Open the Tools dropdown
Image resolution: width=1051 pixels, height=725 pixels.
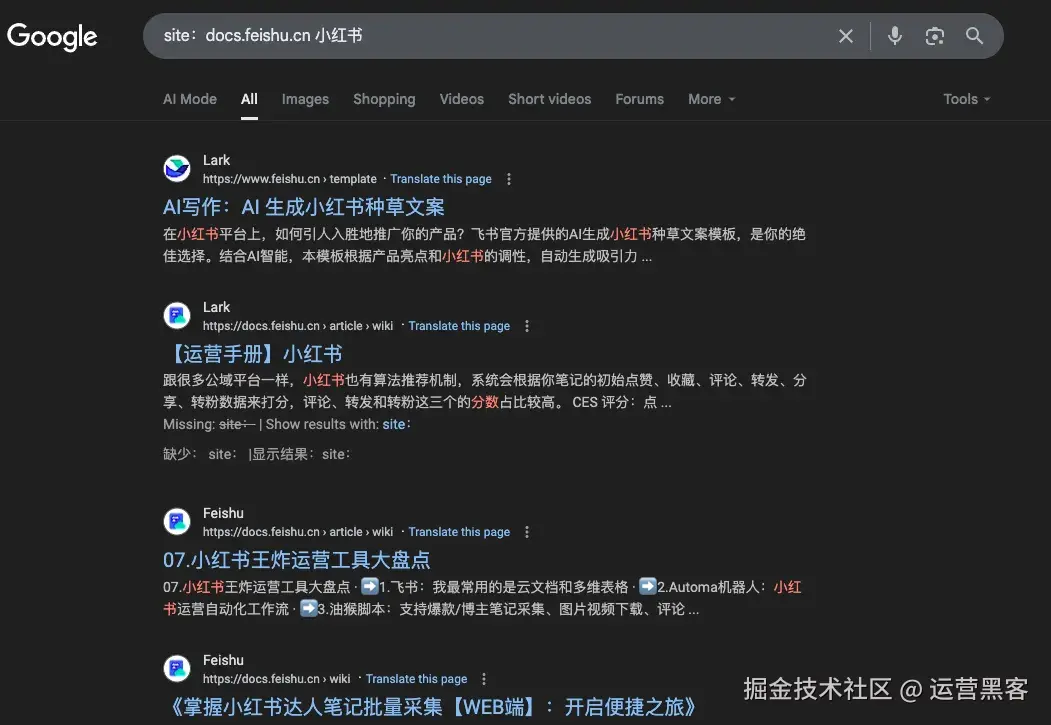tap(964, 98)
